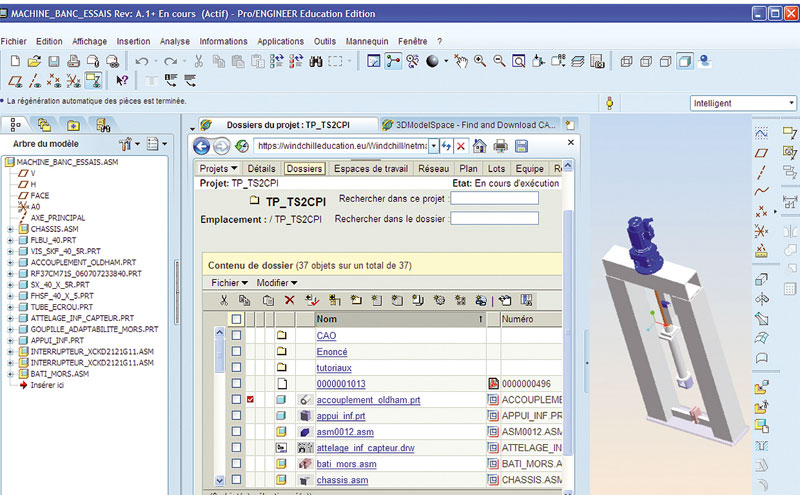Image resolution: width=800 pixels, height=495 pixels.
Task: Click the Rechercher dans le dossier field
Action: tap(494, 218)
